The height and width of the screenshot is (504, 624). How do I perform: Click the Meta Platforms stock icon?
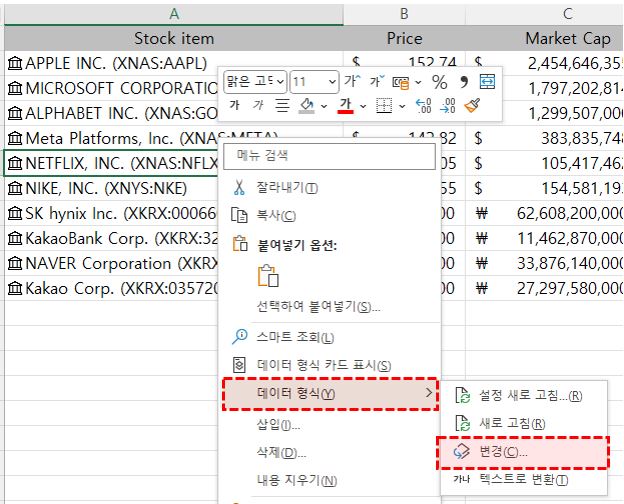[15, 139]
